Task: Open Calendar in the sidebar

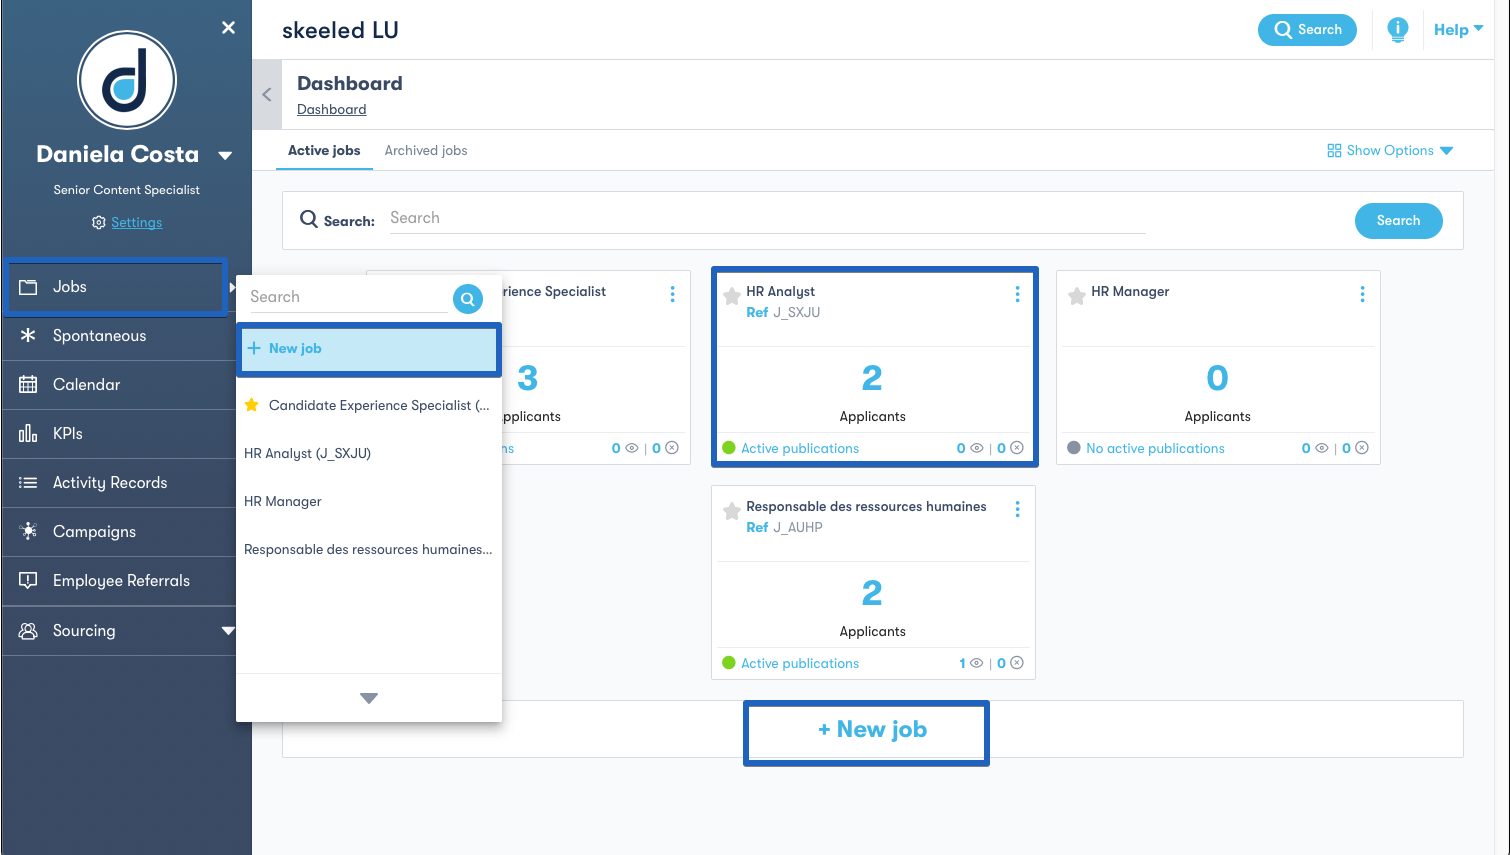Action: pos(118,385)
